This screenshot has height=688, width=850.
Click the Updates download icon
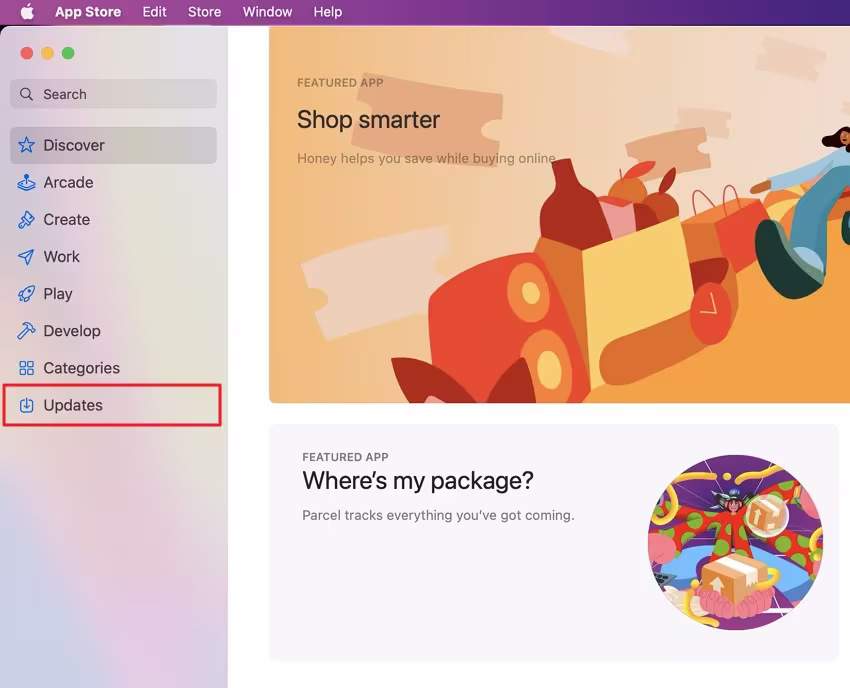[x=26, y=405]
